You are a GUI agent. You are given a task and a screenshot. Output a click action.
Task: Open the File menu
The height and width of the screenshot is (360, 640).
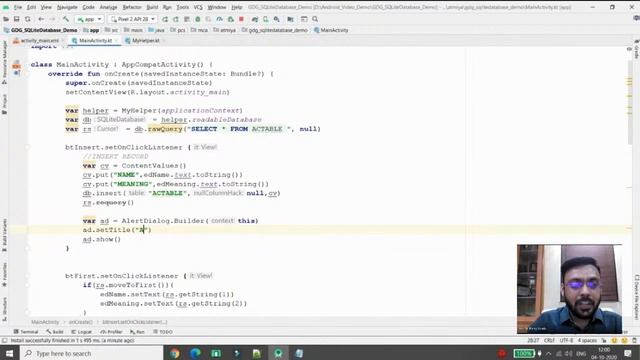click(x=18, y=7)
